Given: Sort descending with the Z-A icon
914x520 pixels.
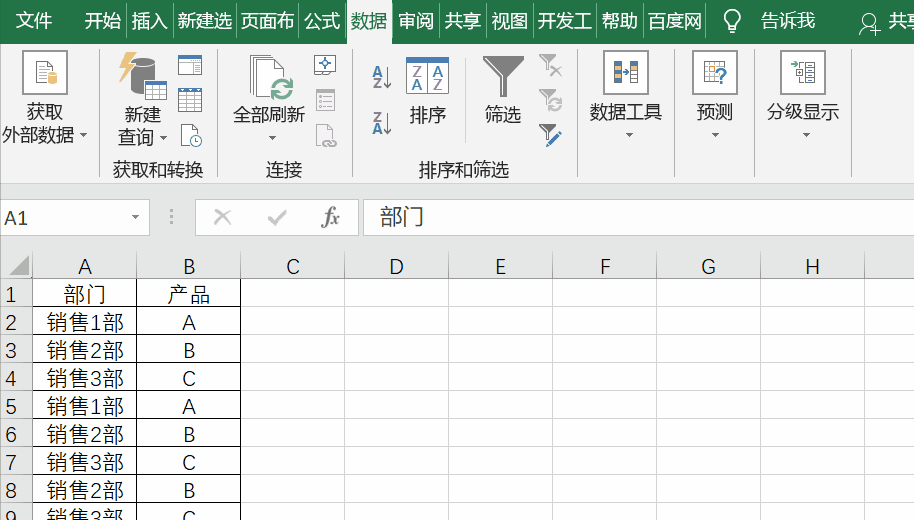Looking at the screenshot, I should pyautogui.click(x=382, y=123).
